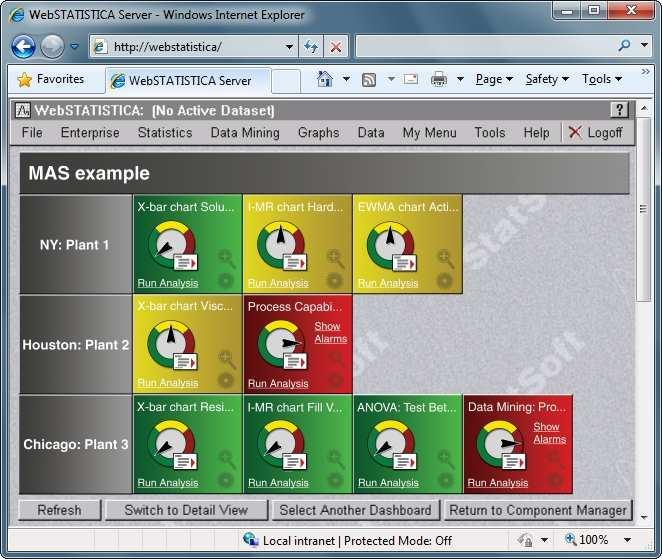Click the gauge icon in EWMA chart Acti... tile
Screen dimensions: 662x559
point(392,245)
